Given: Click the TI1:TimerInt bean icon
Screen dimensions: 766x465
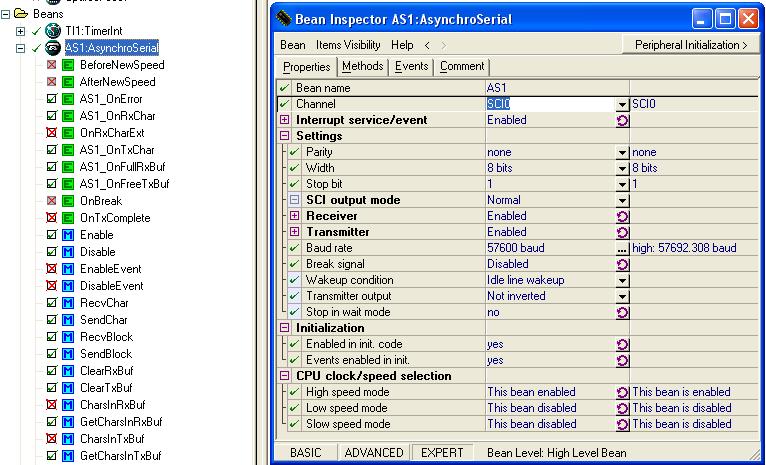Looking at the screenshot, I should 53,31.
